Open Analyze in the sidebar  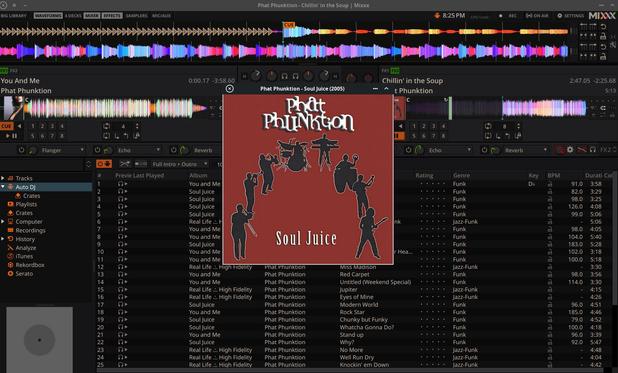pyautogui.click(x=26, y=248)
